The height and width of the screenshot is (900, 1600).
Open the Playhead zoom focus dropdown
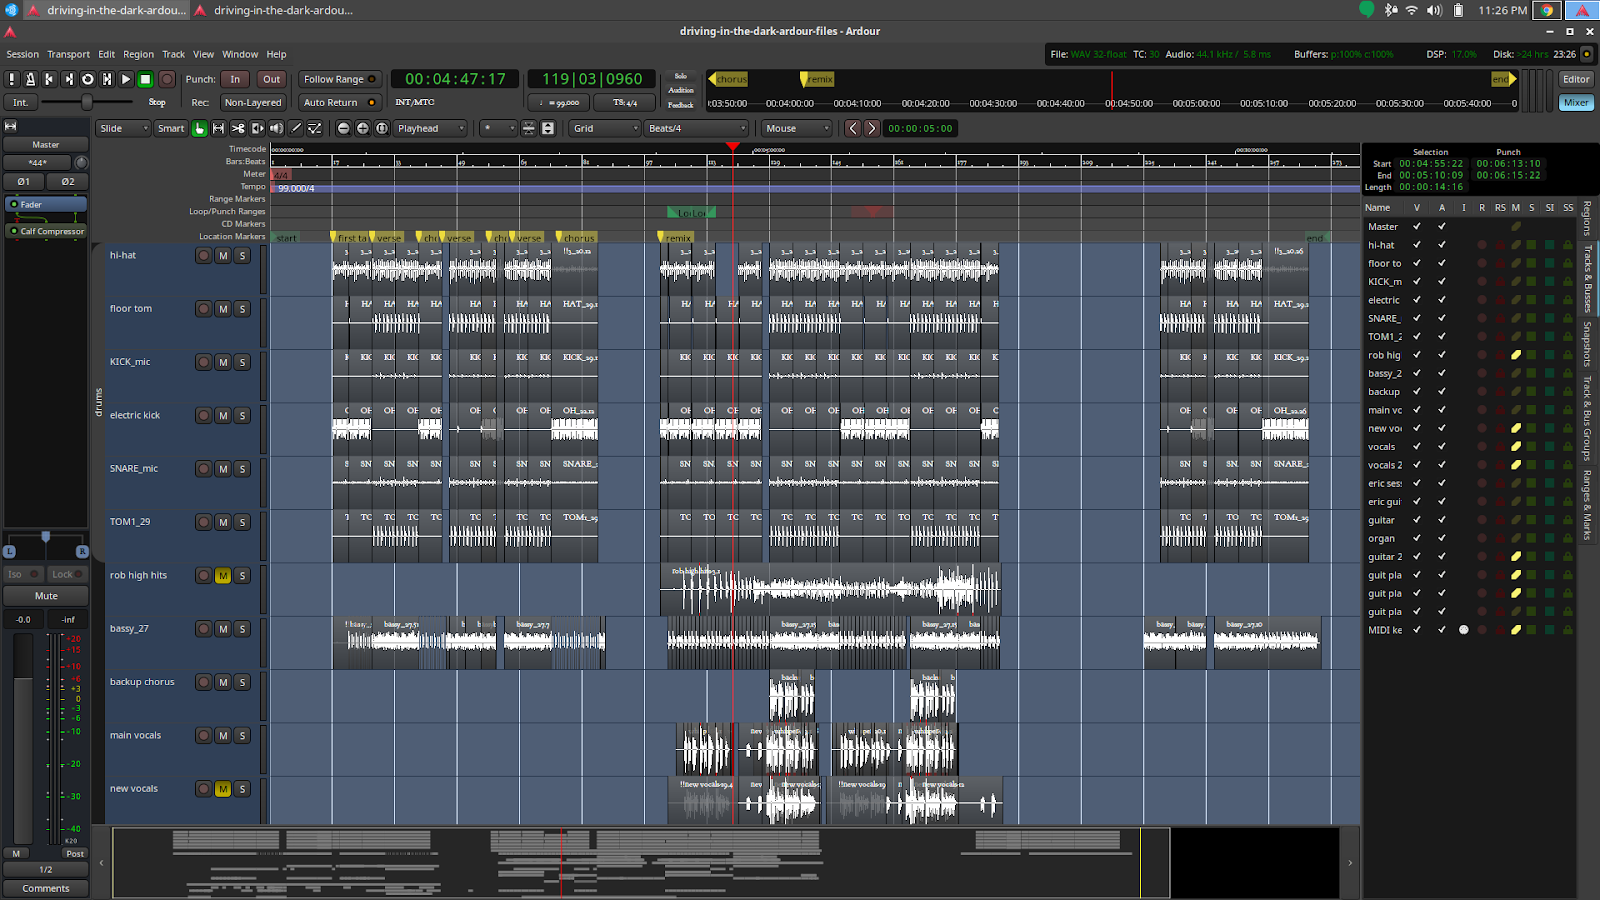[431, 128]
